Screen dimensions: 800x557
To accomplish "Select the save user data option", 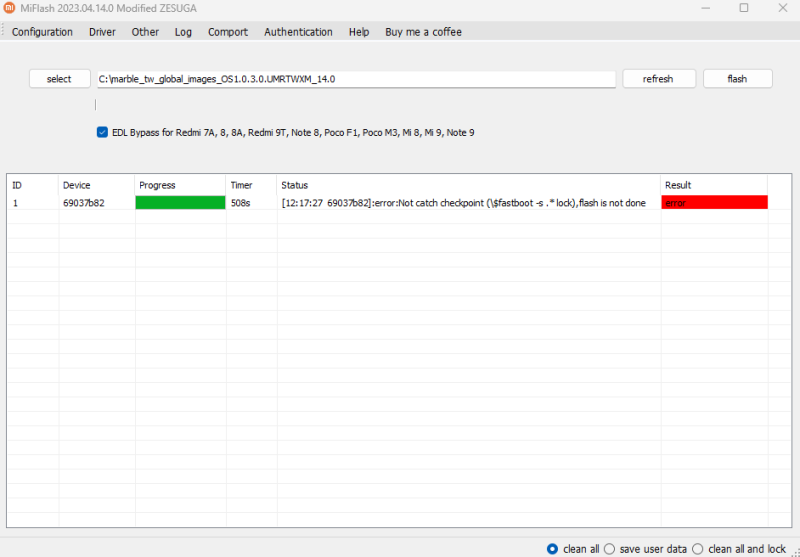I will click(609, 549).
